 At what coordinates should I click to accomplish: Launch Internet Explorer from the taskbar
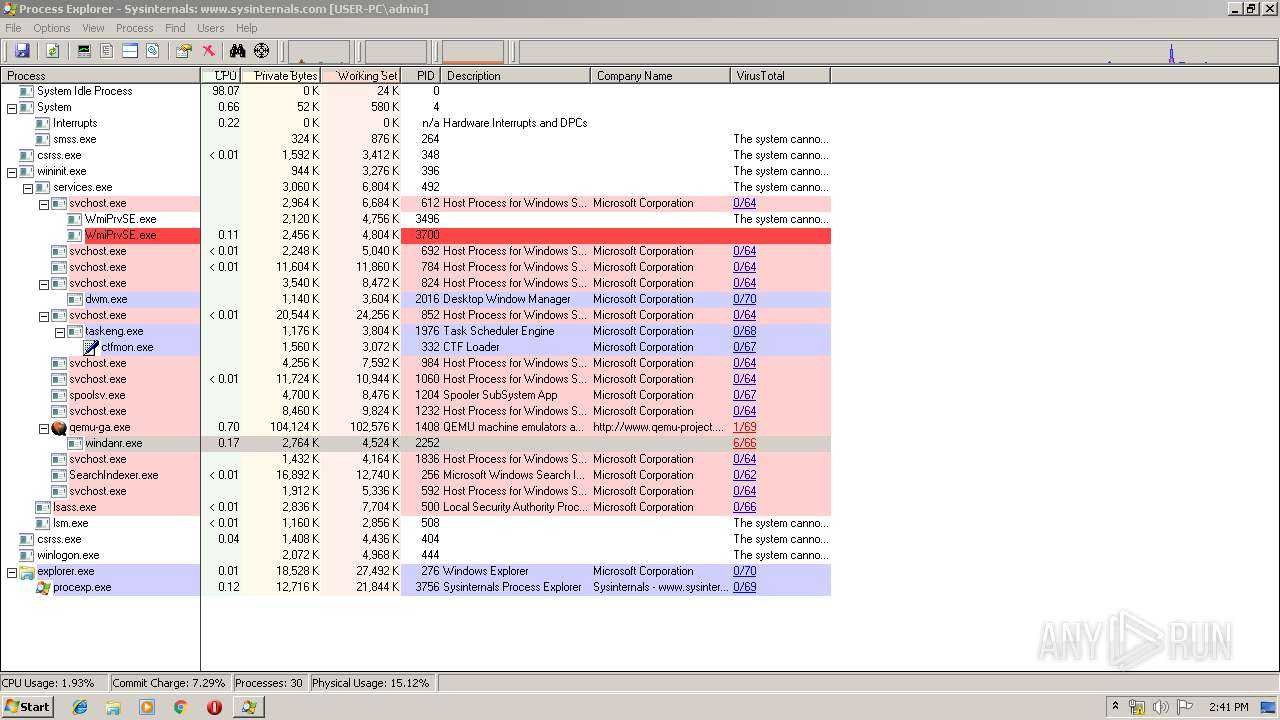coord(80,707)
